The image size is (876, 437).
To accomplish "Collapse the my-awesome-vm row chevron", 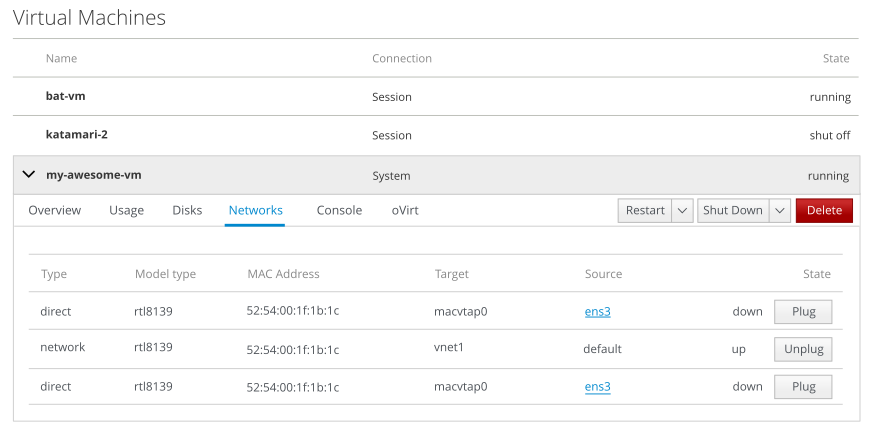I will (x=28, y=174).
